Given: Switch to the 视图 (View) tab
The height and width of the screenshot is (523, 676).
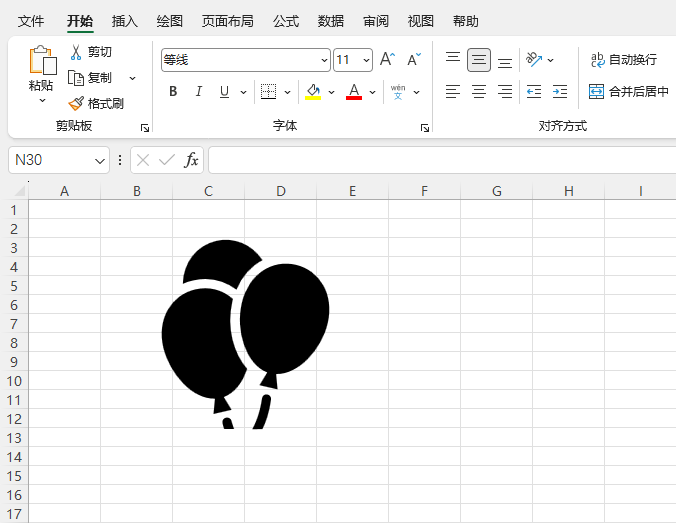Looking at the screenshot, I should coord(420,21).
